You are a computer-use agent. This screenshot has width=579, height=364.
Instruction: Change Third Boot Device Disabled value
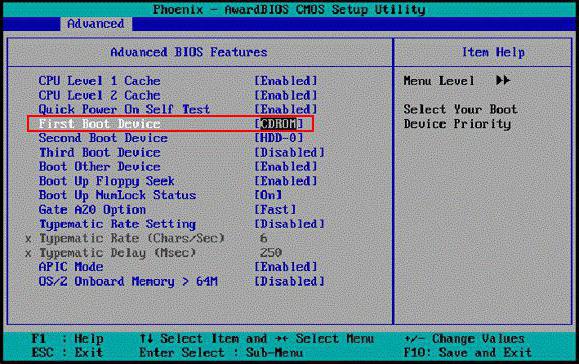click(x=290, y=152)
